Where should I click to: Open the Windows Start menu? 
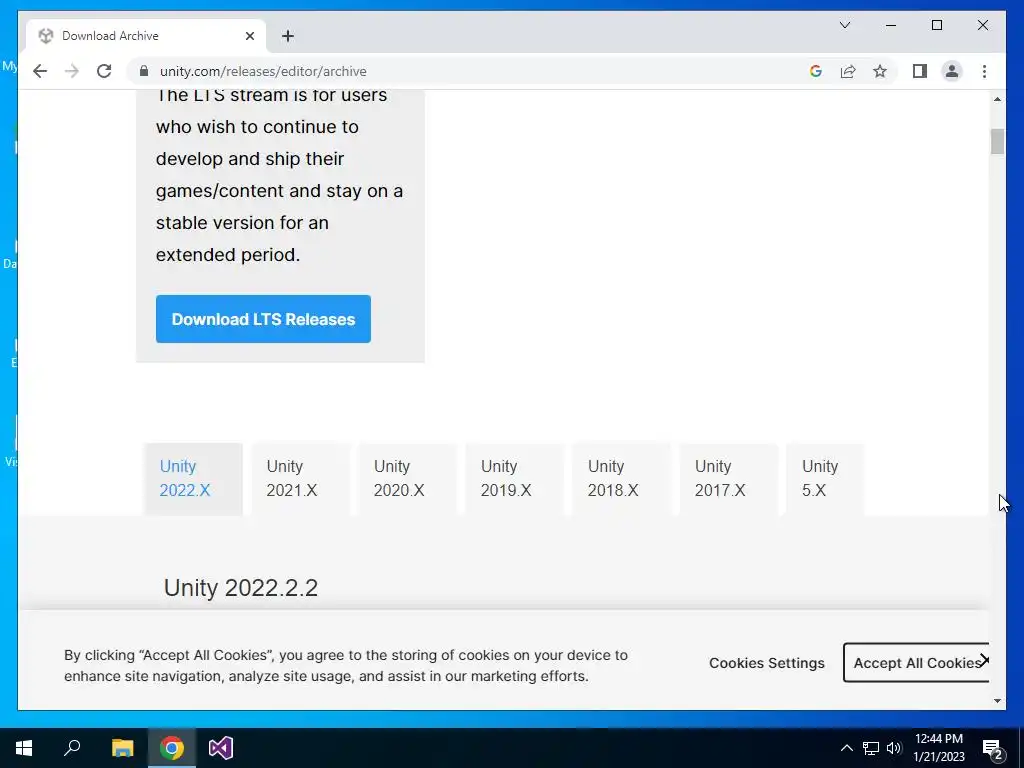24,748
